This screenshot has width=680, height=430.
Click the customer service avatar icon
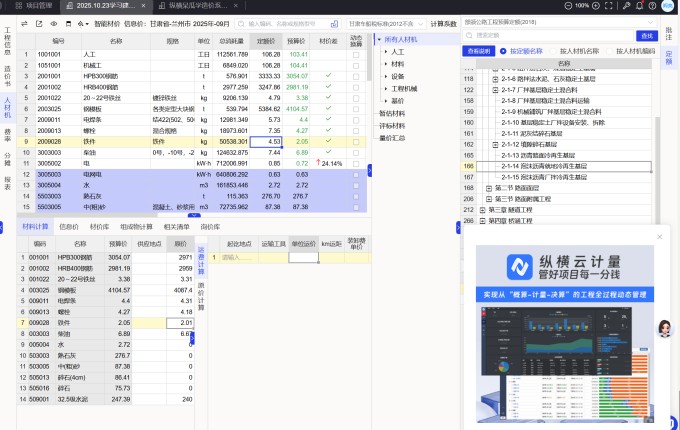click(663, 328)
